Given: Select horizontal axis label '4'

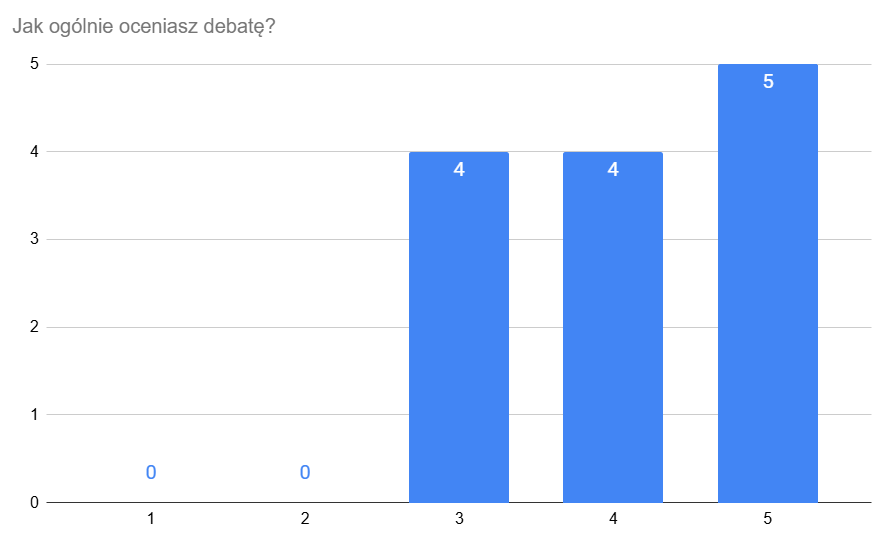Looking at the screenshot, I should coord(613,519).
